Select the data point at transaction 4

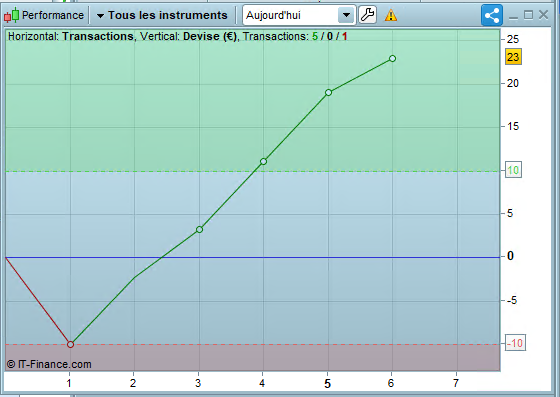tap(264, 162)
